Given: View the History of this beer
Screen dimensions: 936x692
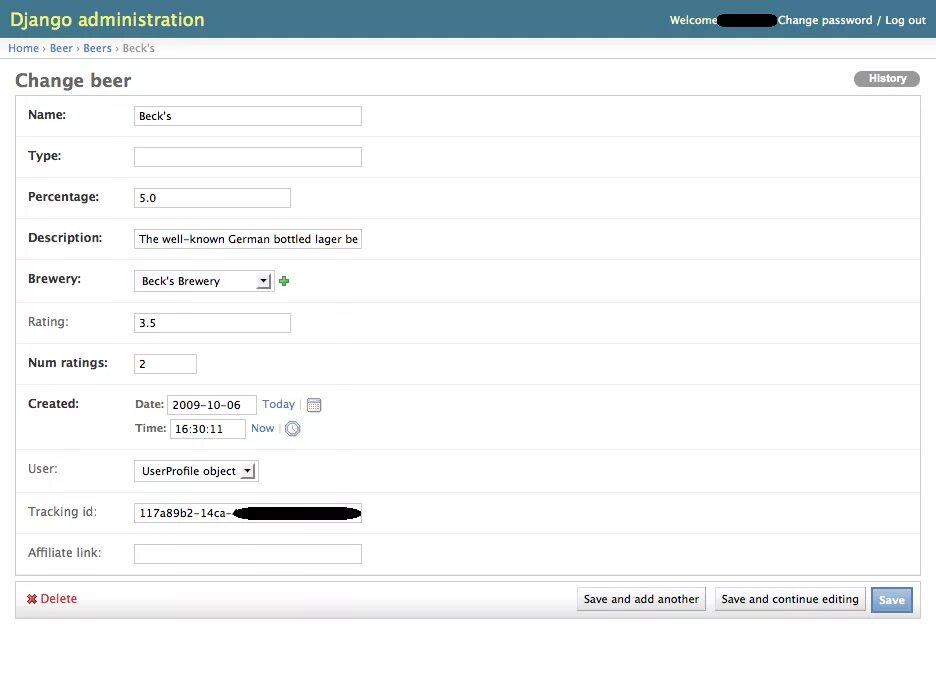Looking at the screenshot, I should 887,79.
